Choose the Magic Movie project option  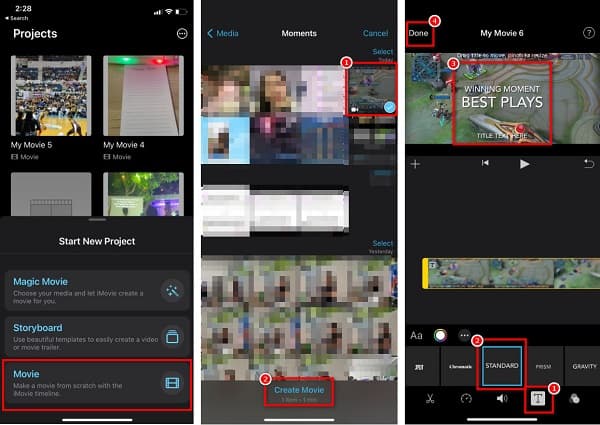tap(97, 291)
